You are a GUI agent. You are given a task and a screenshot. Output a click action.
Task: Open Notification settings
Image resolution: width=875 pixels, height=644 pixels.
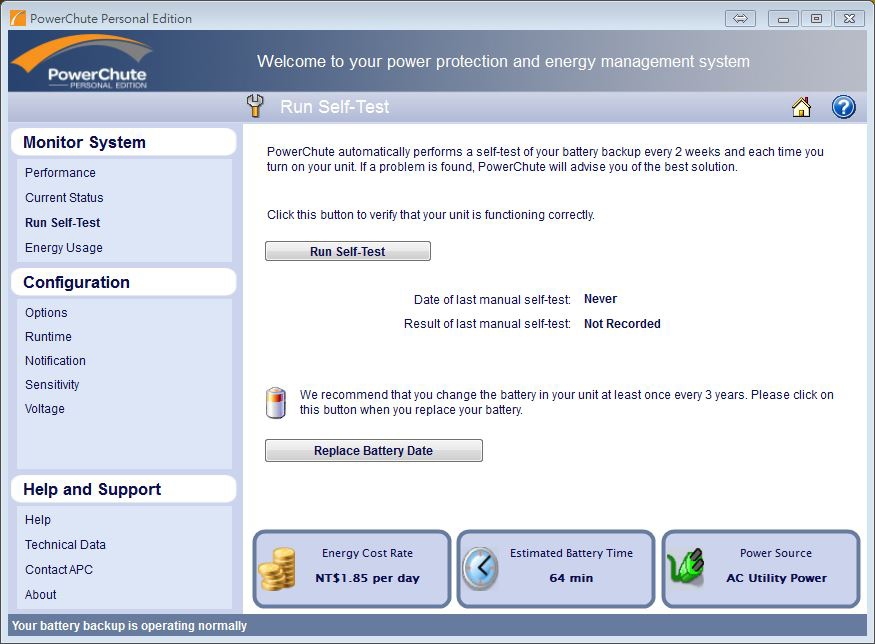click(55, 361)
